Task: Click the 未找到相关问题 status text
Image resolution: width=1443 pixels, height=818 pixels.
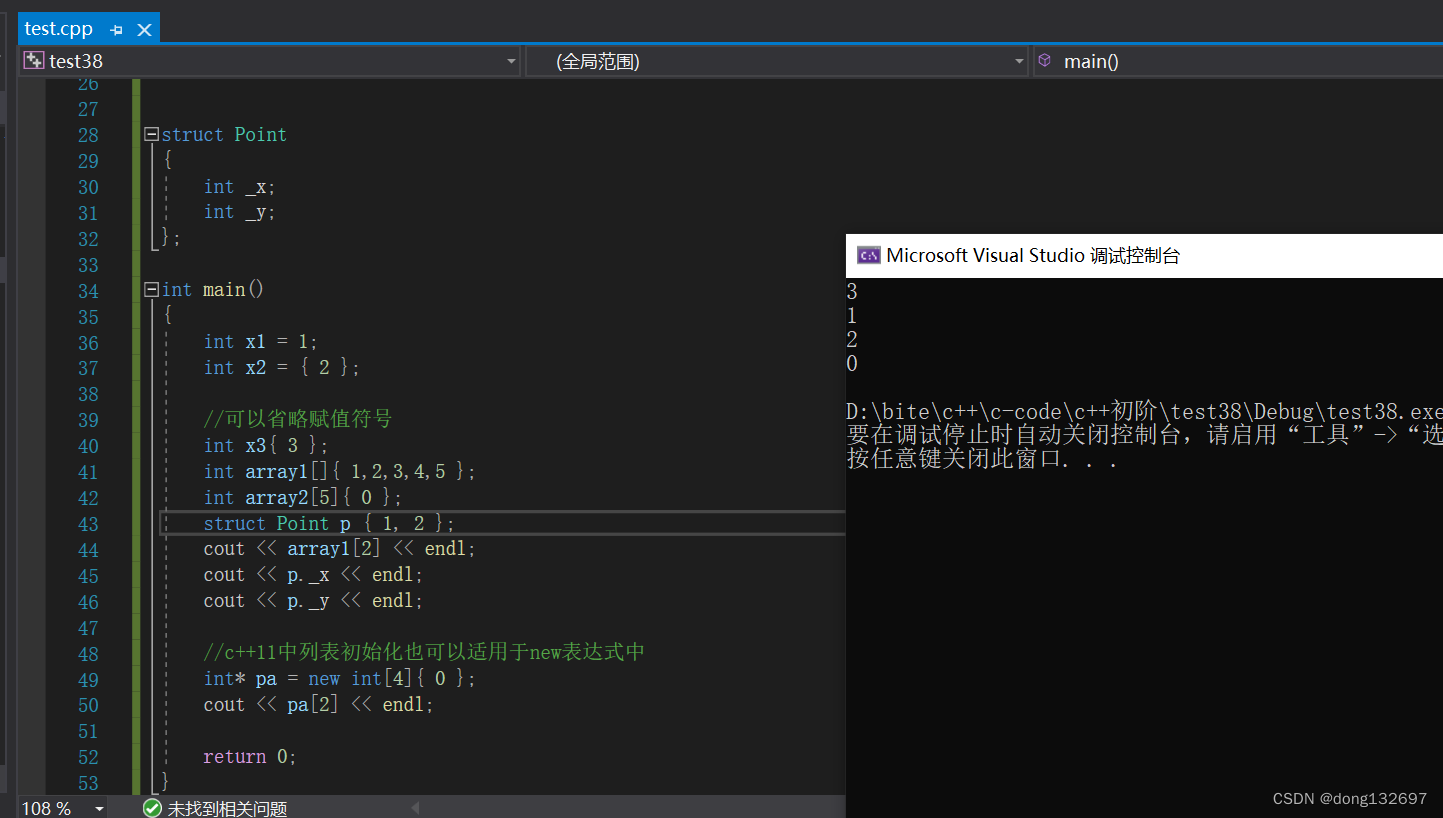Action: pyautogui.click(x=227, y=808)
